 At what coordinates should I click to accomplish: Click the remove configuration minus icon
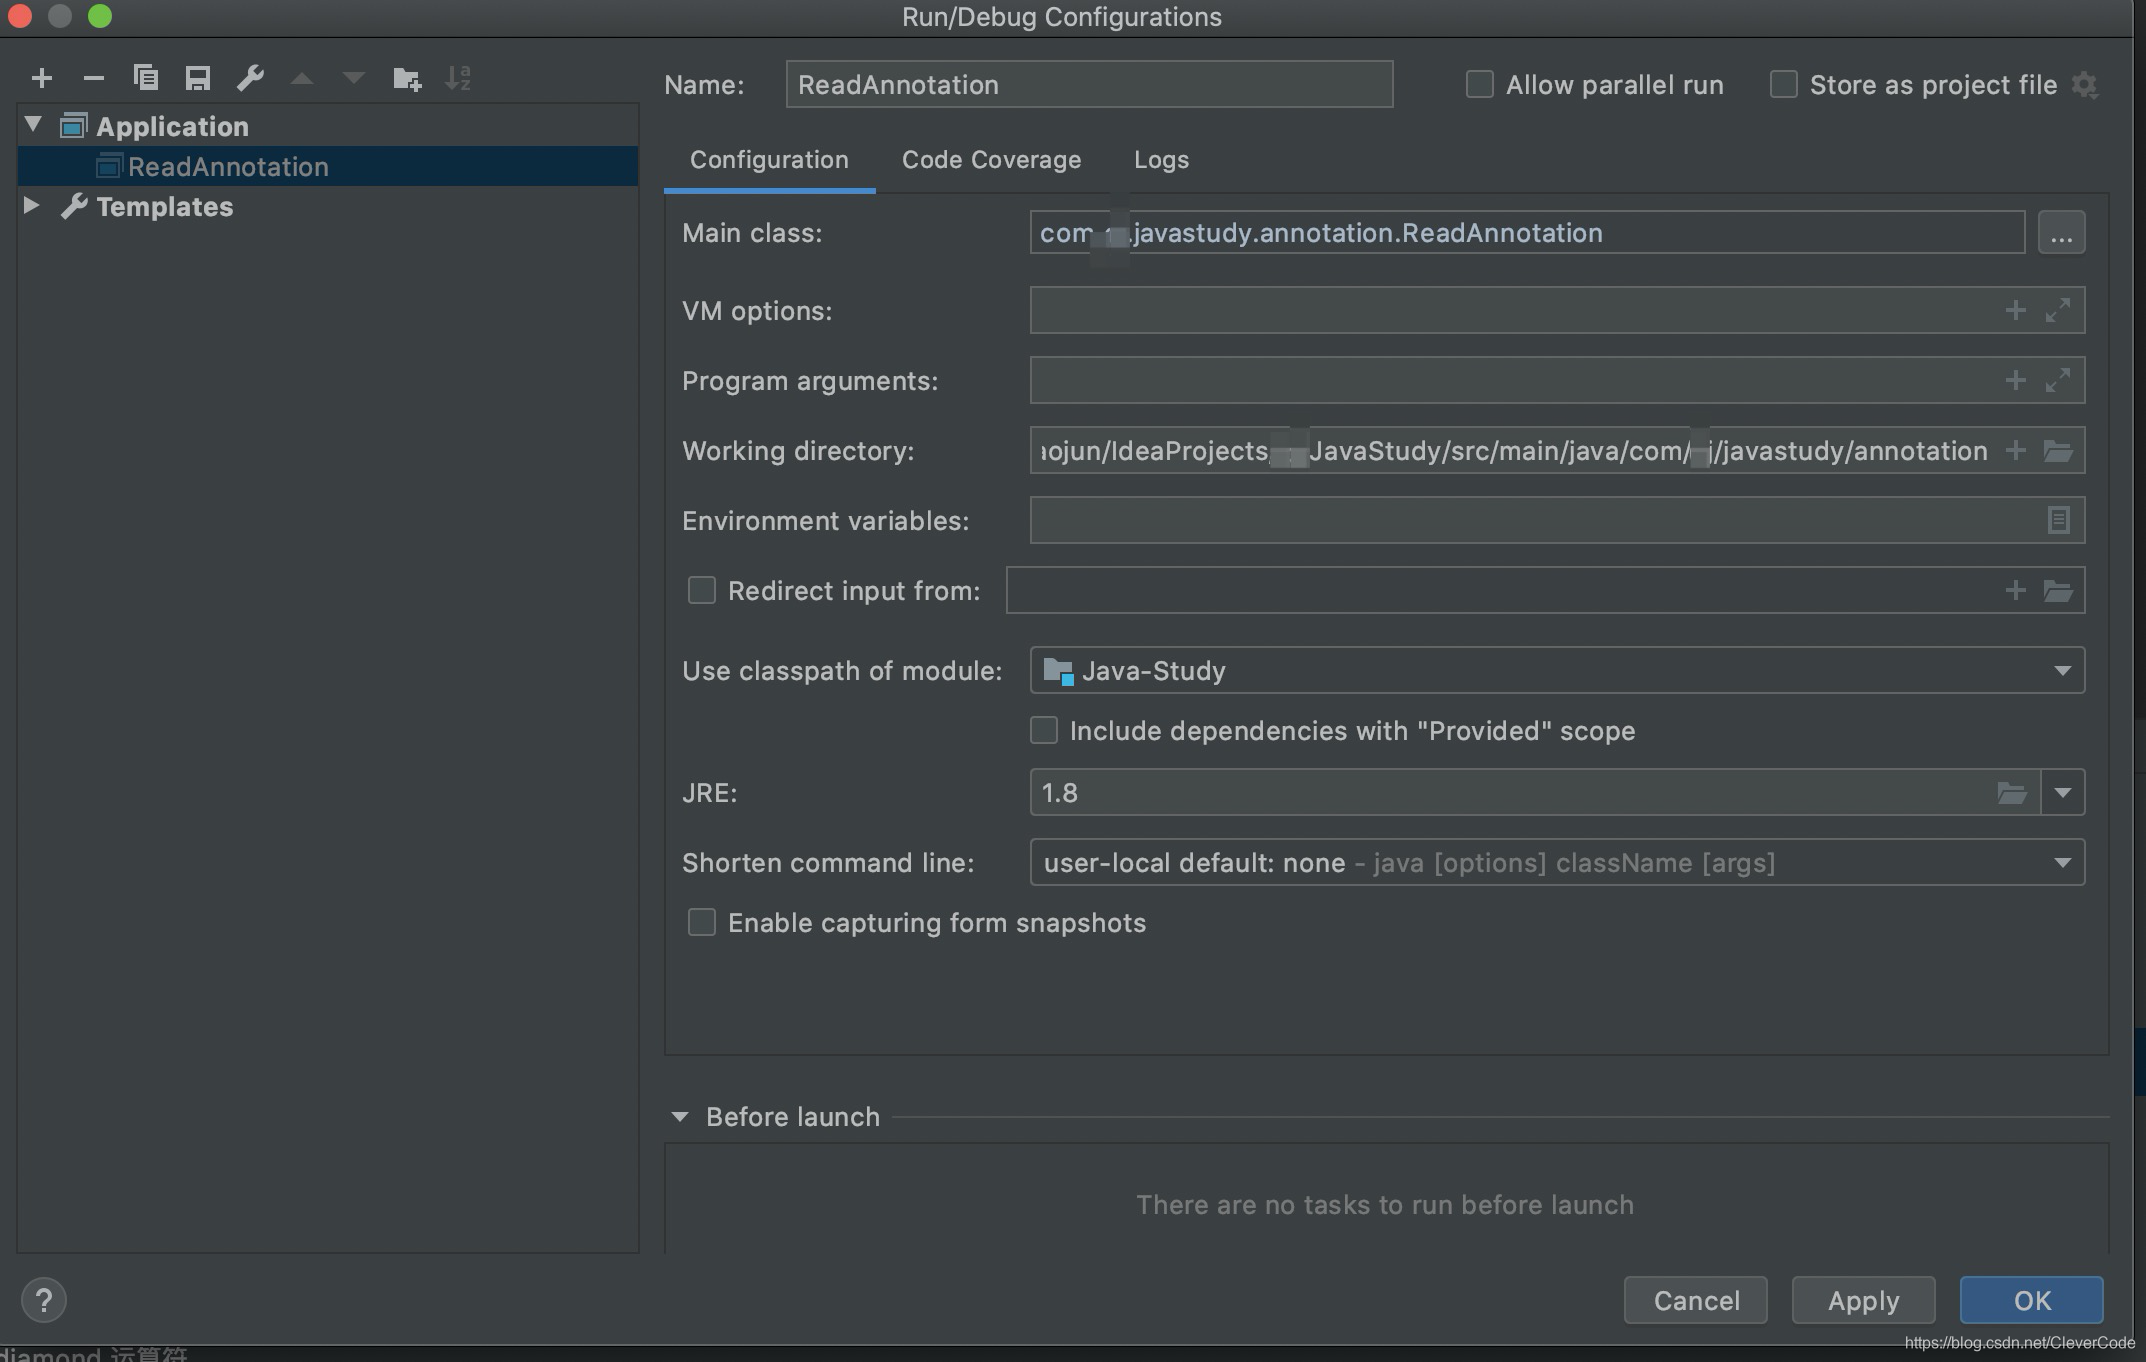pos(94,78)
